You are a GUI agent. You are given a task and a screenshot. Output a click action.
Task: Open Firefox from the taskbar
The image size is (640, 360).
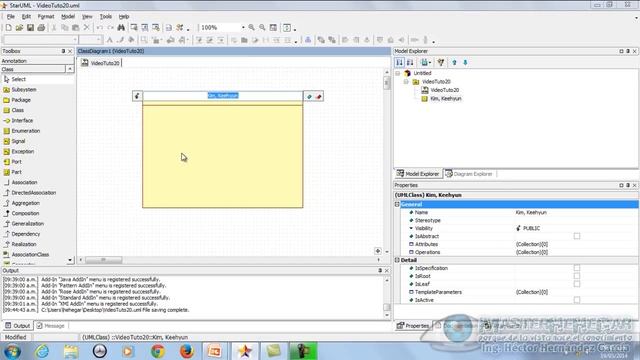pyautogui.click(x=187, y=351)
